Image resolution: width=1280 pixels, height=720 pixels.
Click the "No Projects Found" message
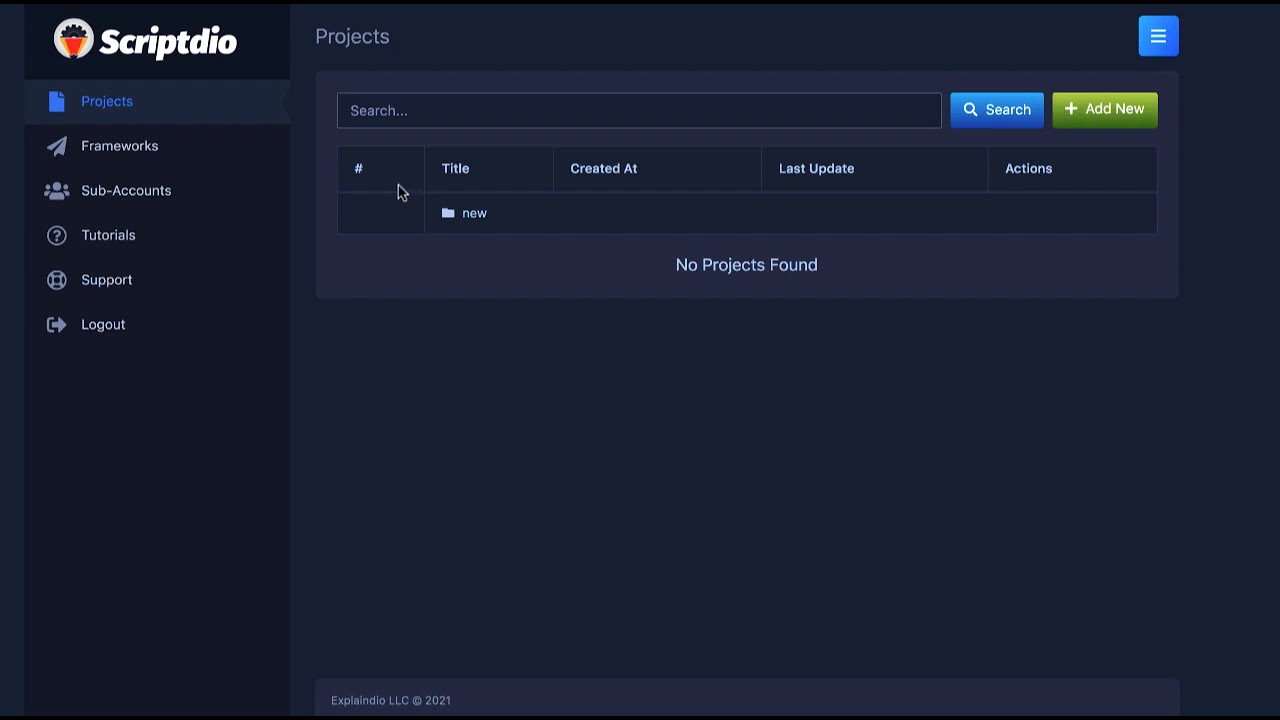pos(746,265)
